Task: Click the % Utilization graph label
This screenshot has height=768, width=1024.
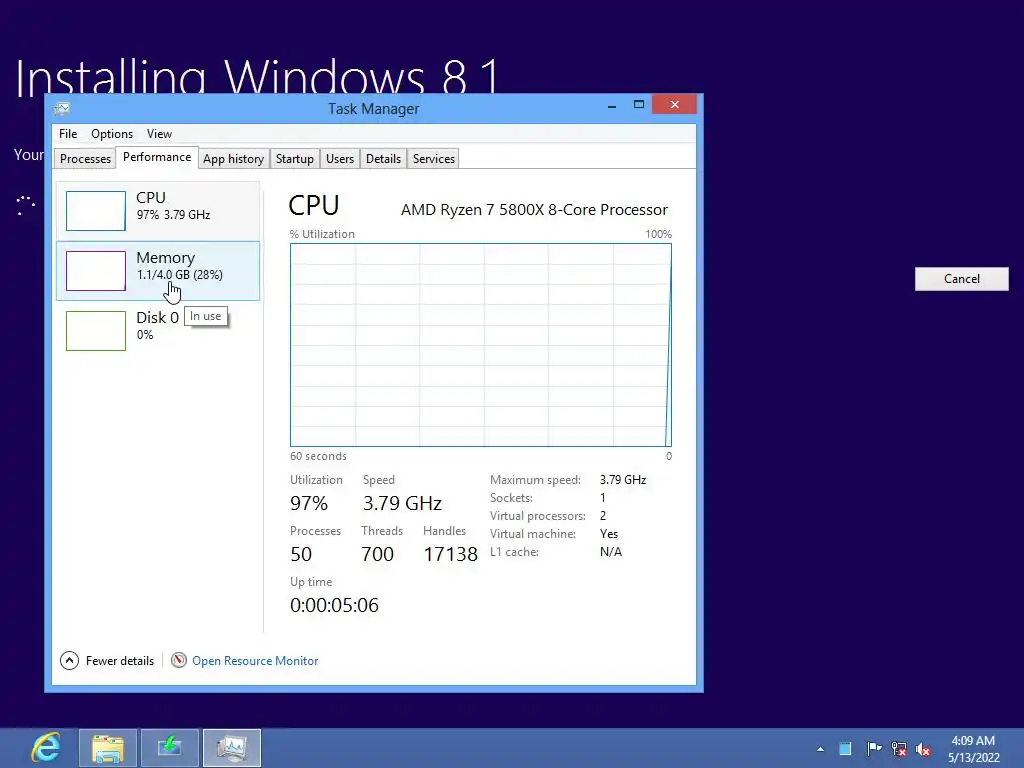Action: point(322,234)
